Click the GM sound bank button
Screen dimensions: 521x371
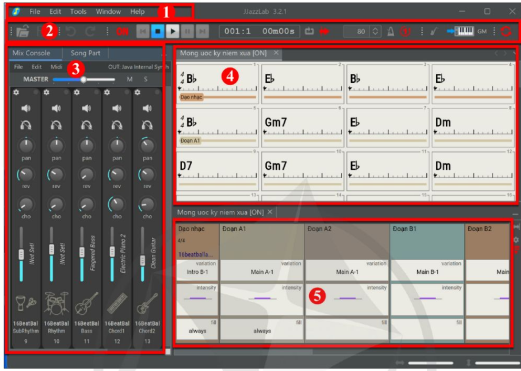coord(482,31)
